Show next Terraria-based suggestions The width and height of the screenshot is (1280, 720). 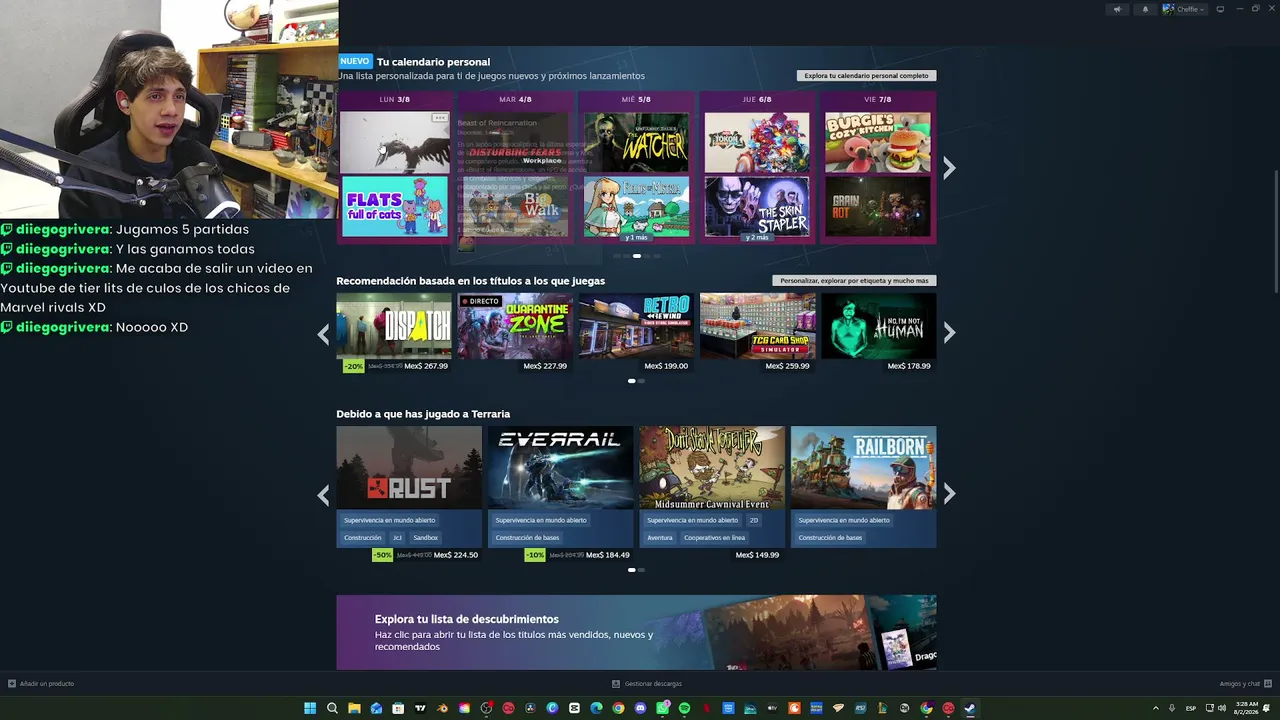[x=949, y=493]
